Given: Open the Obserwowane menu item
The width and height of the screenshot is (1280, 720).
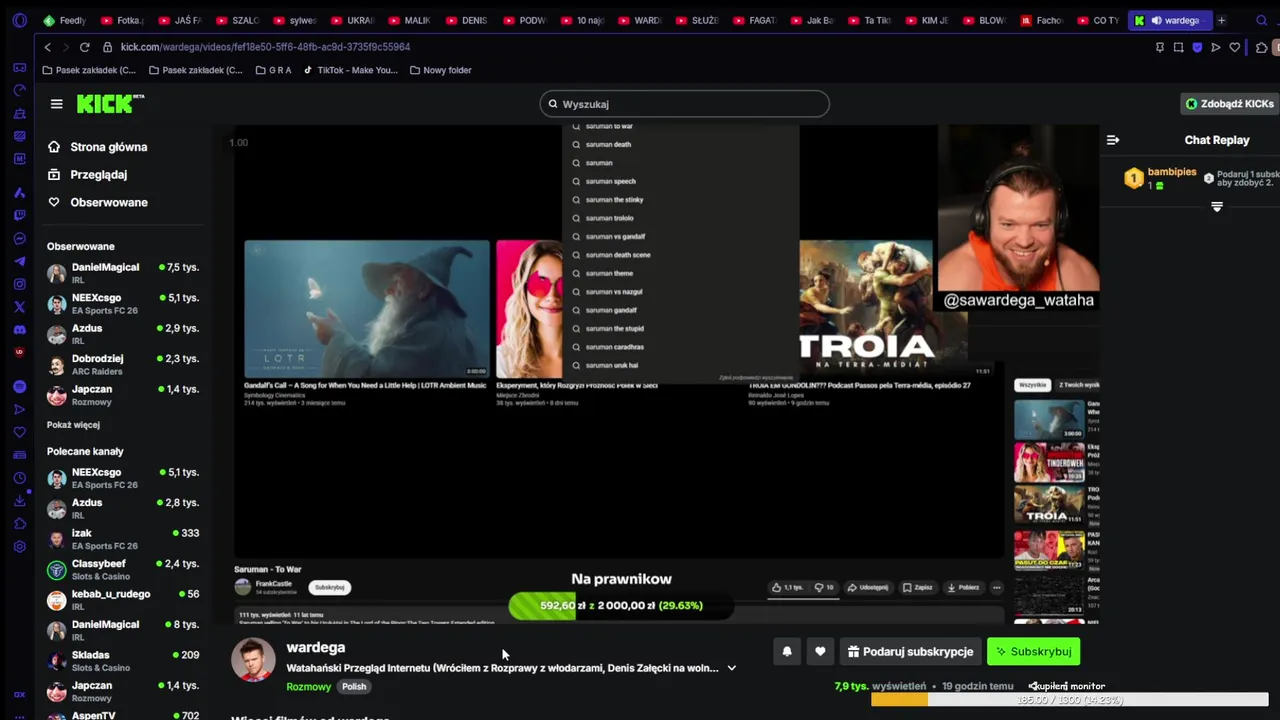Looking at the screenshot, I should [x=108, y=202].
